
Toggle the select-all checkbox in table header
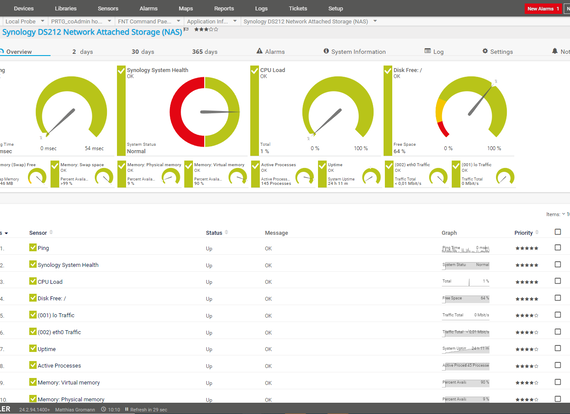558,232
